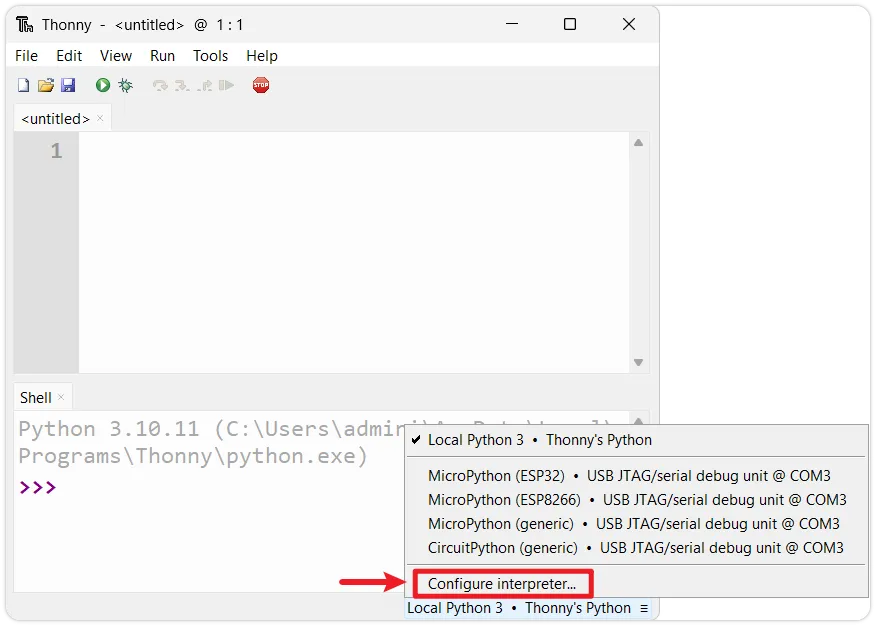Close the <untitled> editor tab
The width and height of the screenshot is (876, 626).
[x=99, y=119]
